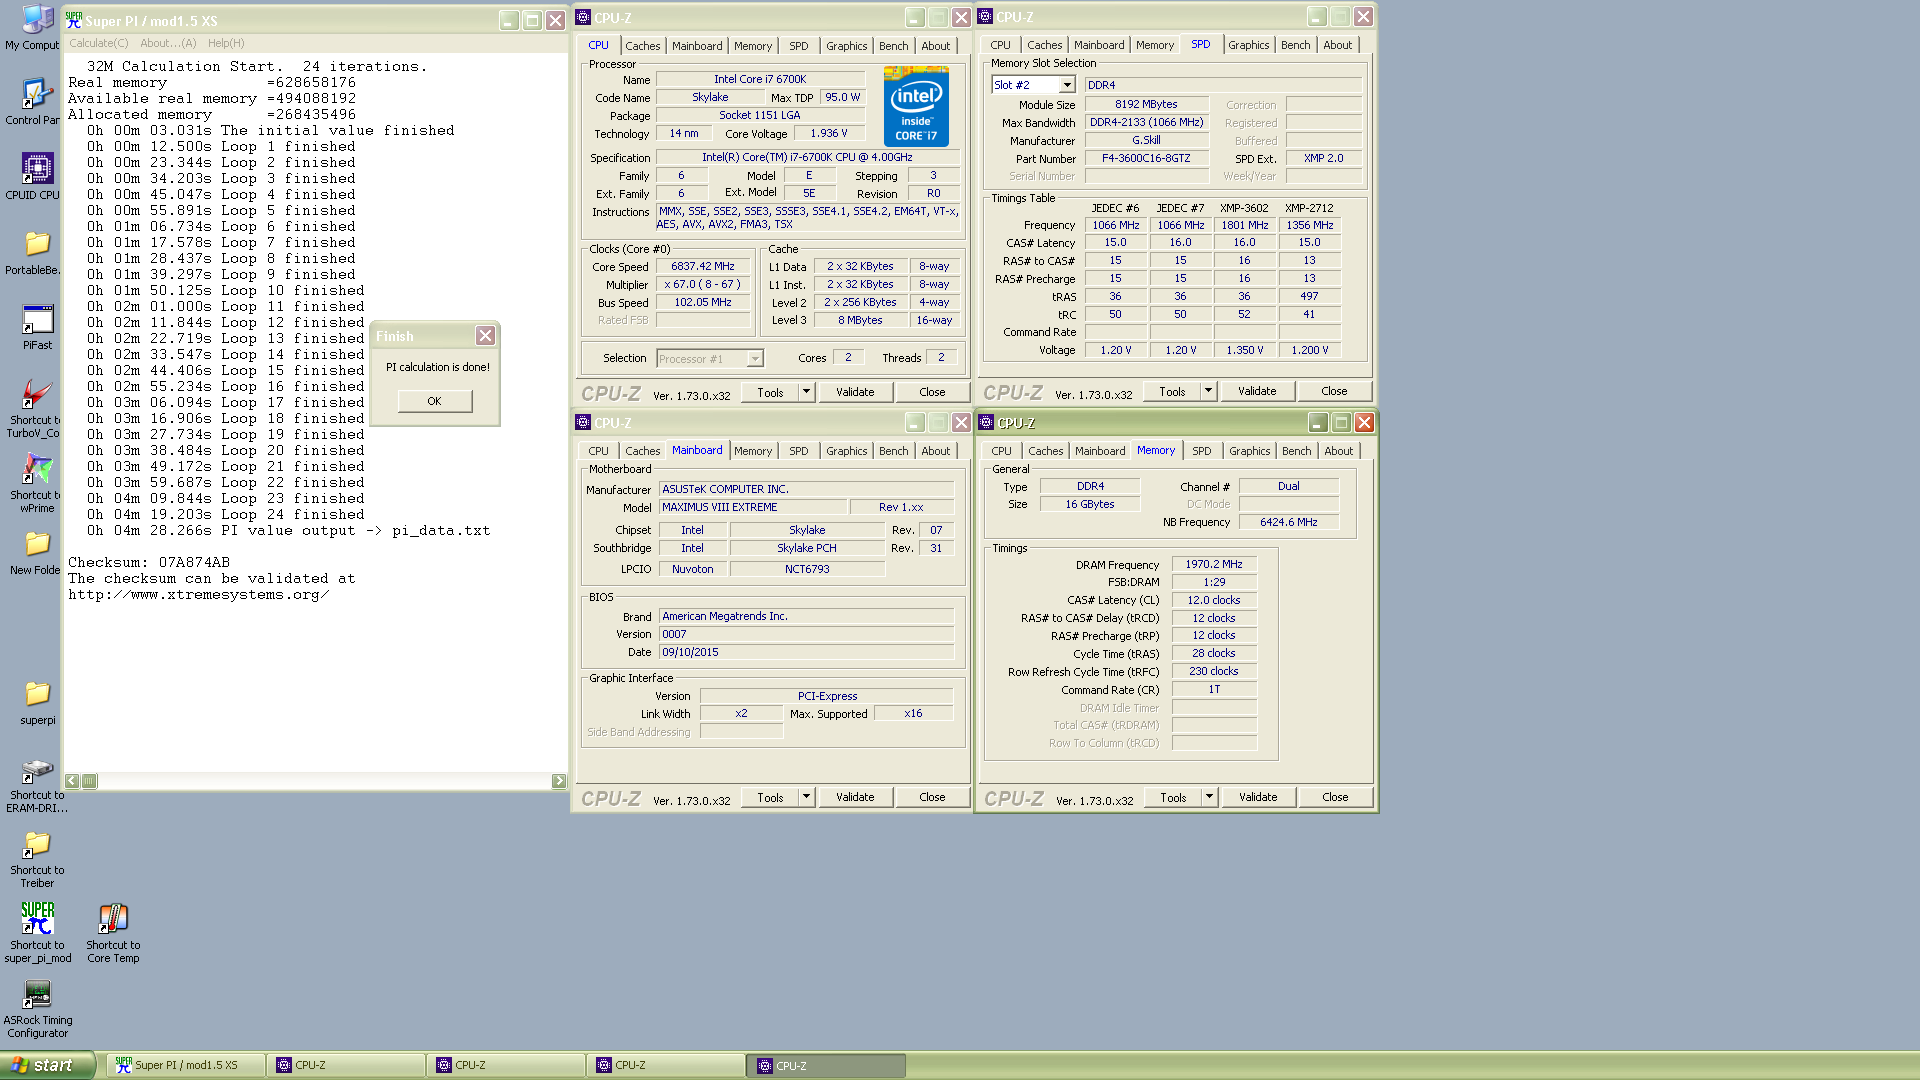Image resolution: width=1920 pixels, height=1080 pixels.
Task: Click Tools button in CPU window
Action: 770,392
